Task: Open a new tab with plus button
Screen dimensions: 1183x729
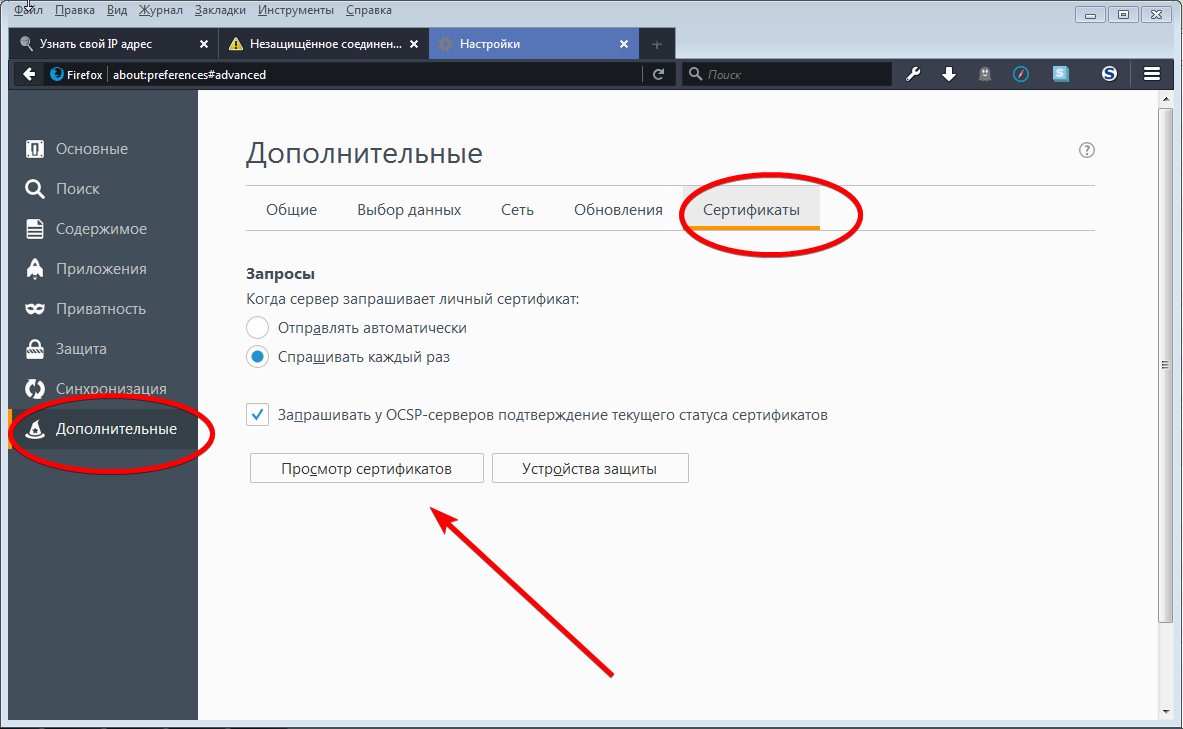Action: pos(656,45)
